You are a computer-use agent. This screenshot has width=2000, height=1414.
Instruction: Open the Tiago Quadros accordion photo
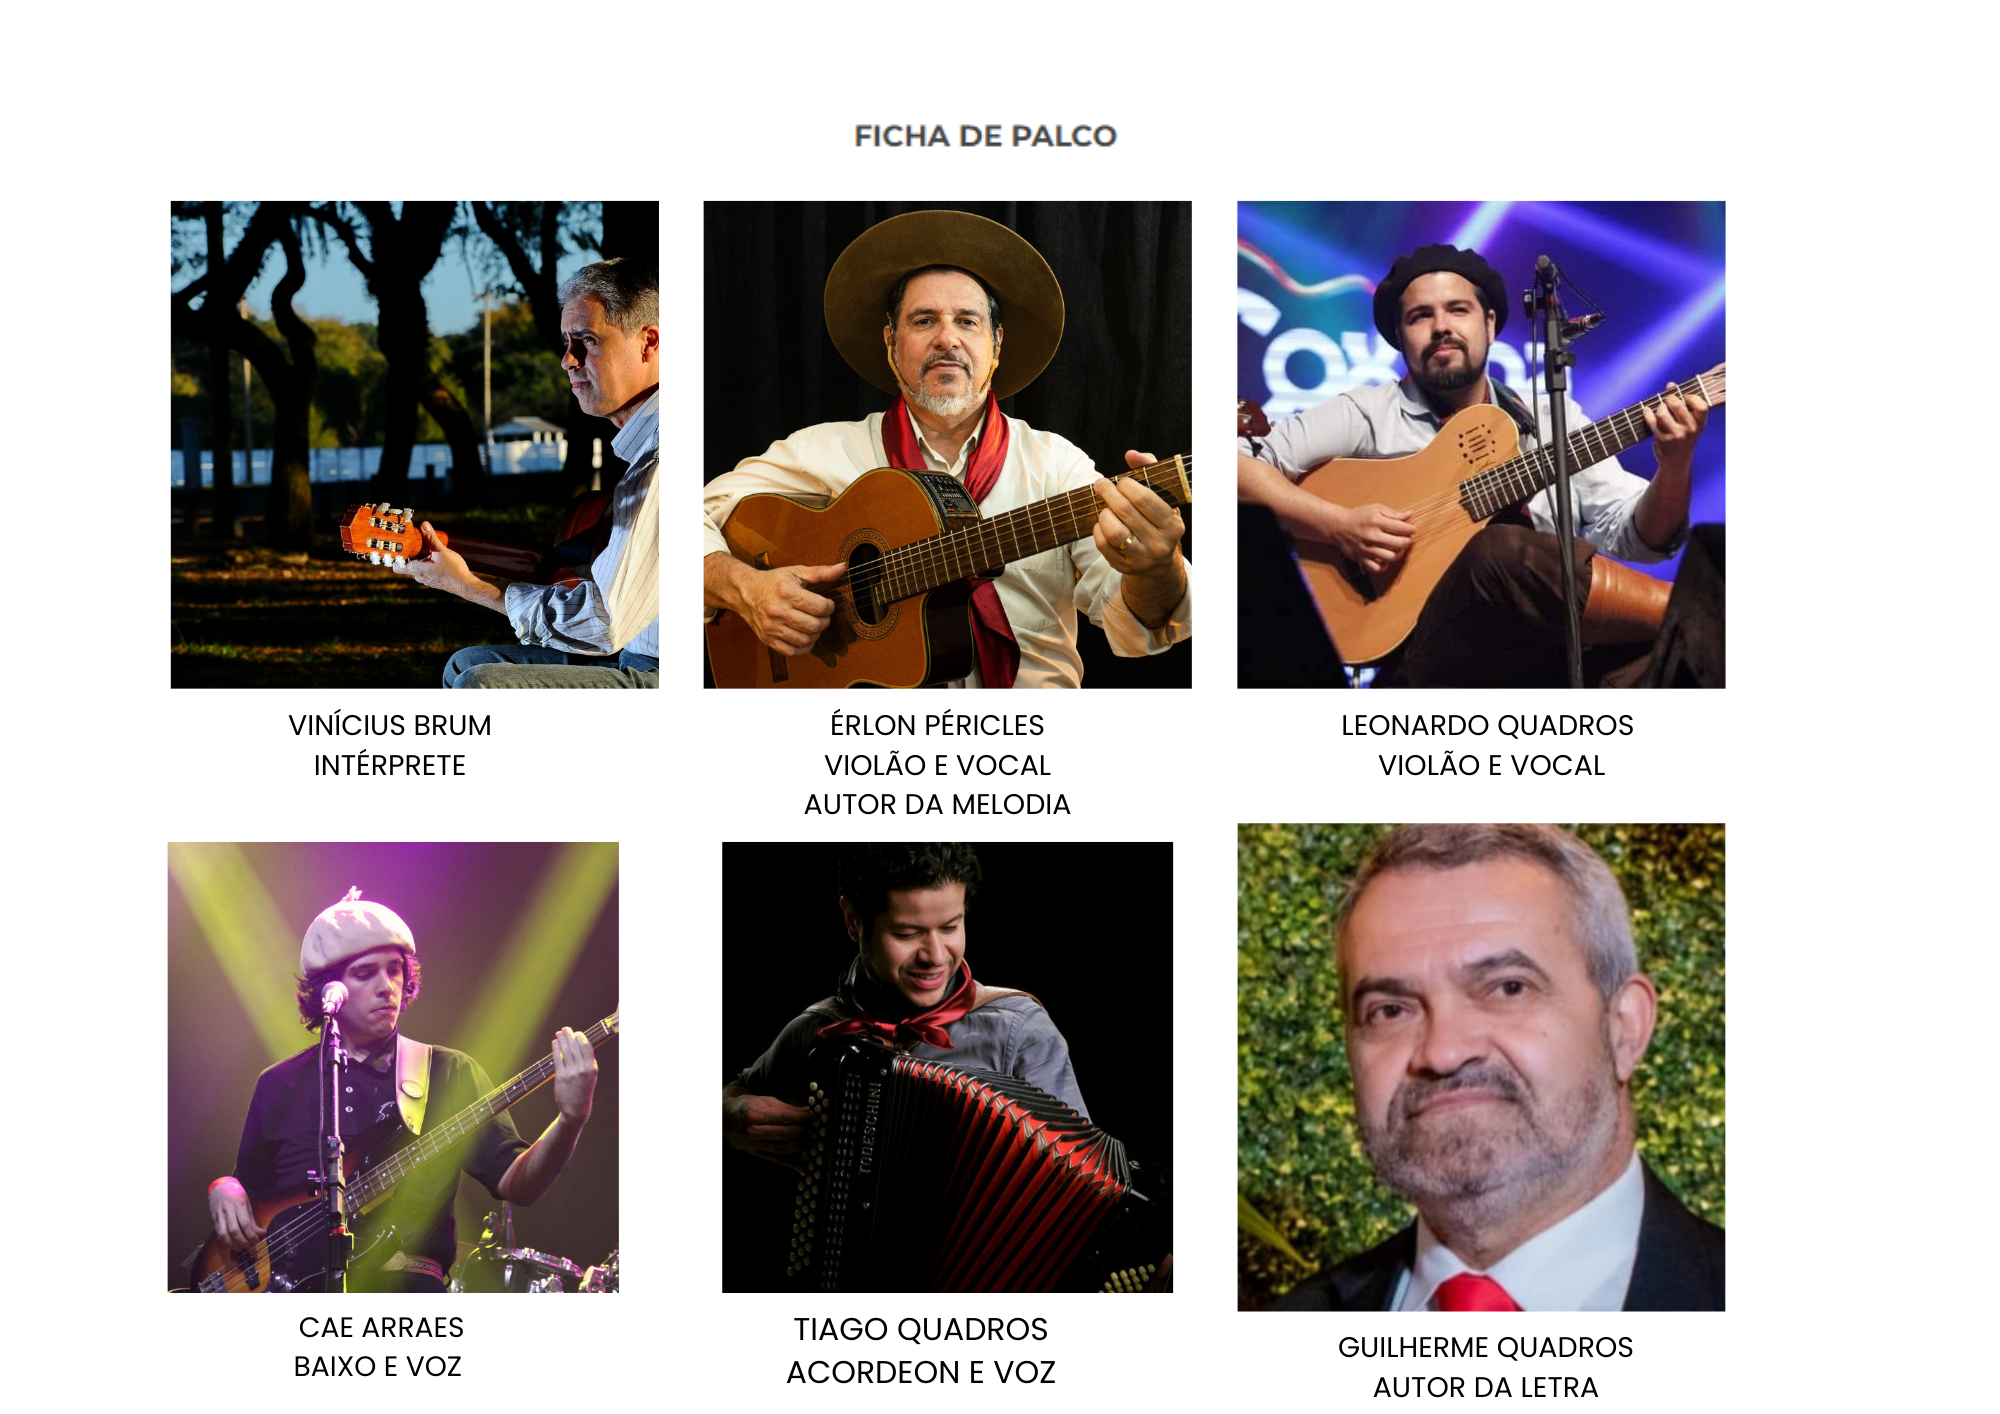tap(947, 1067)
